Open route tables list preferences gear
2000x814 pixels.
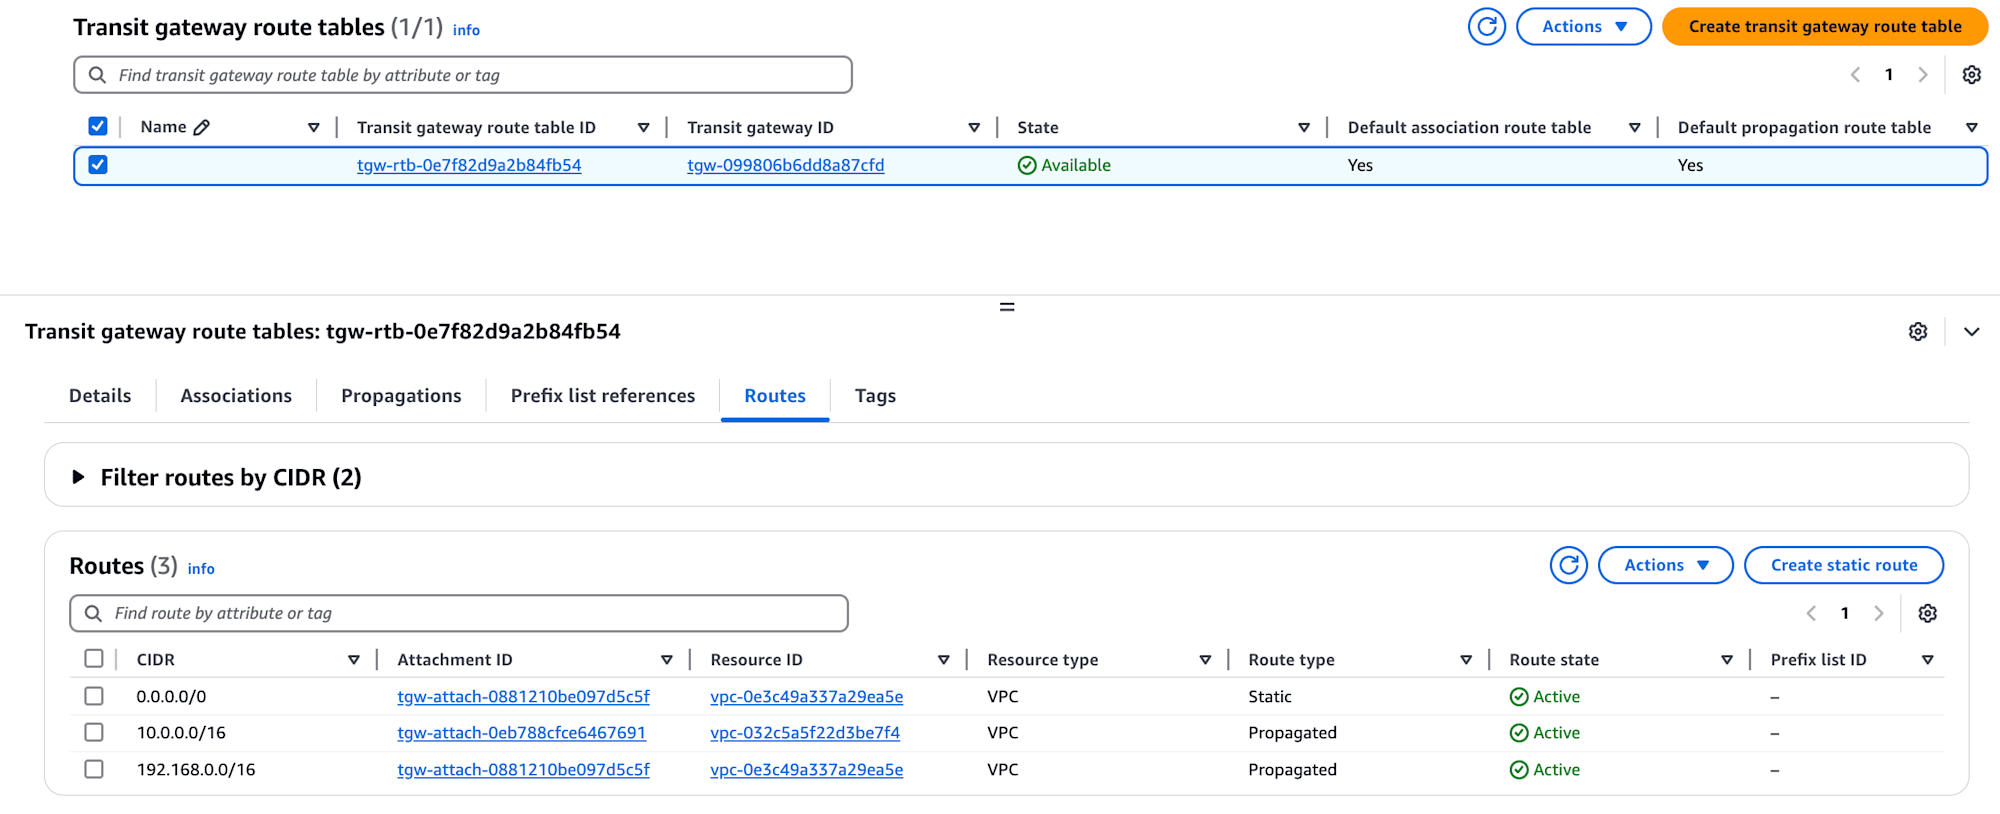coord(1971,75)
